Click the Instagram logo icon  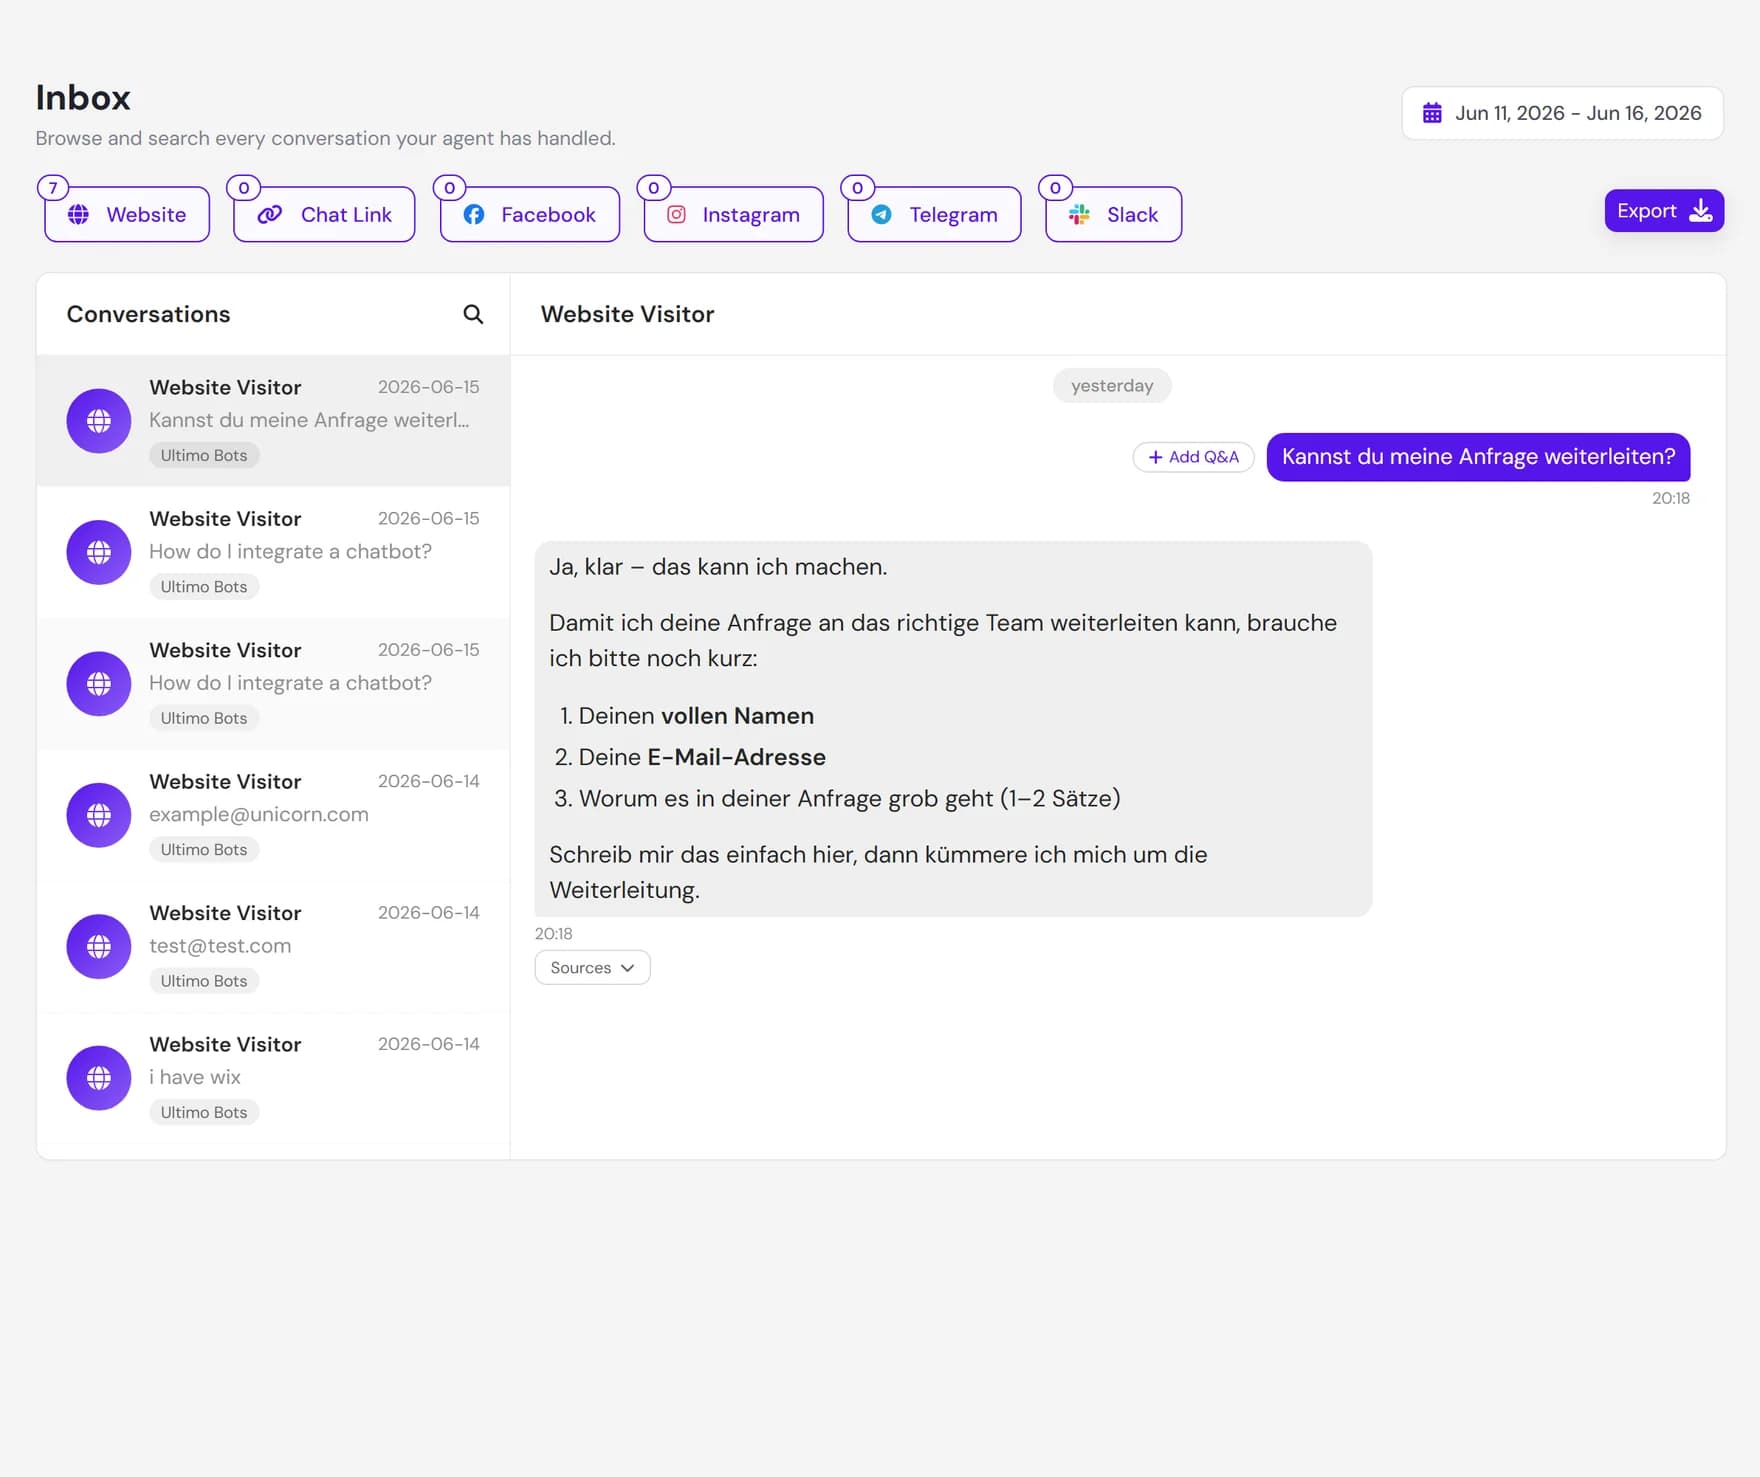(x=676, y=215)
